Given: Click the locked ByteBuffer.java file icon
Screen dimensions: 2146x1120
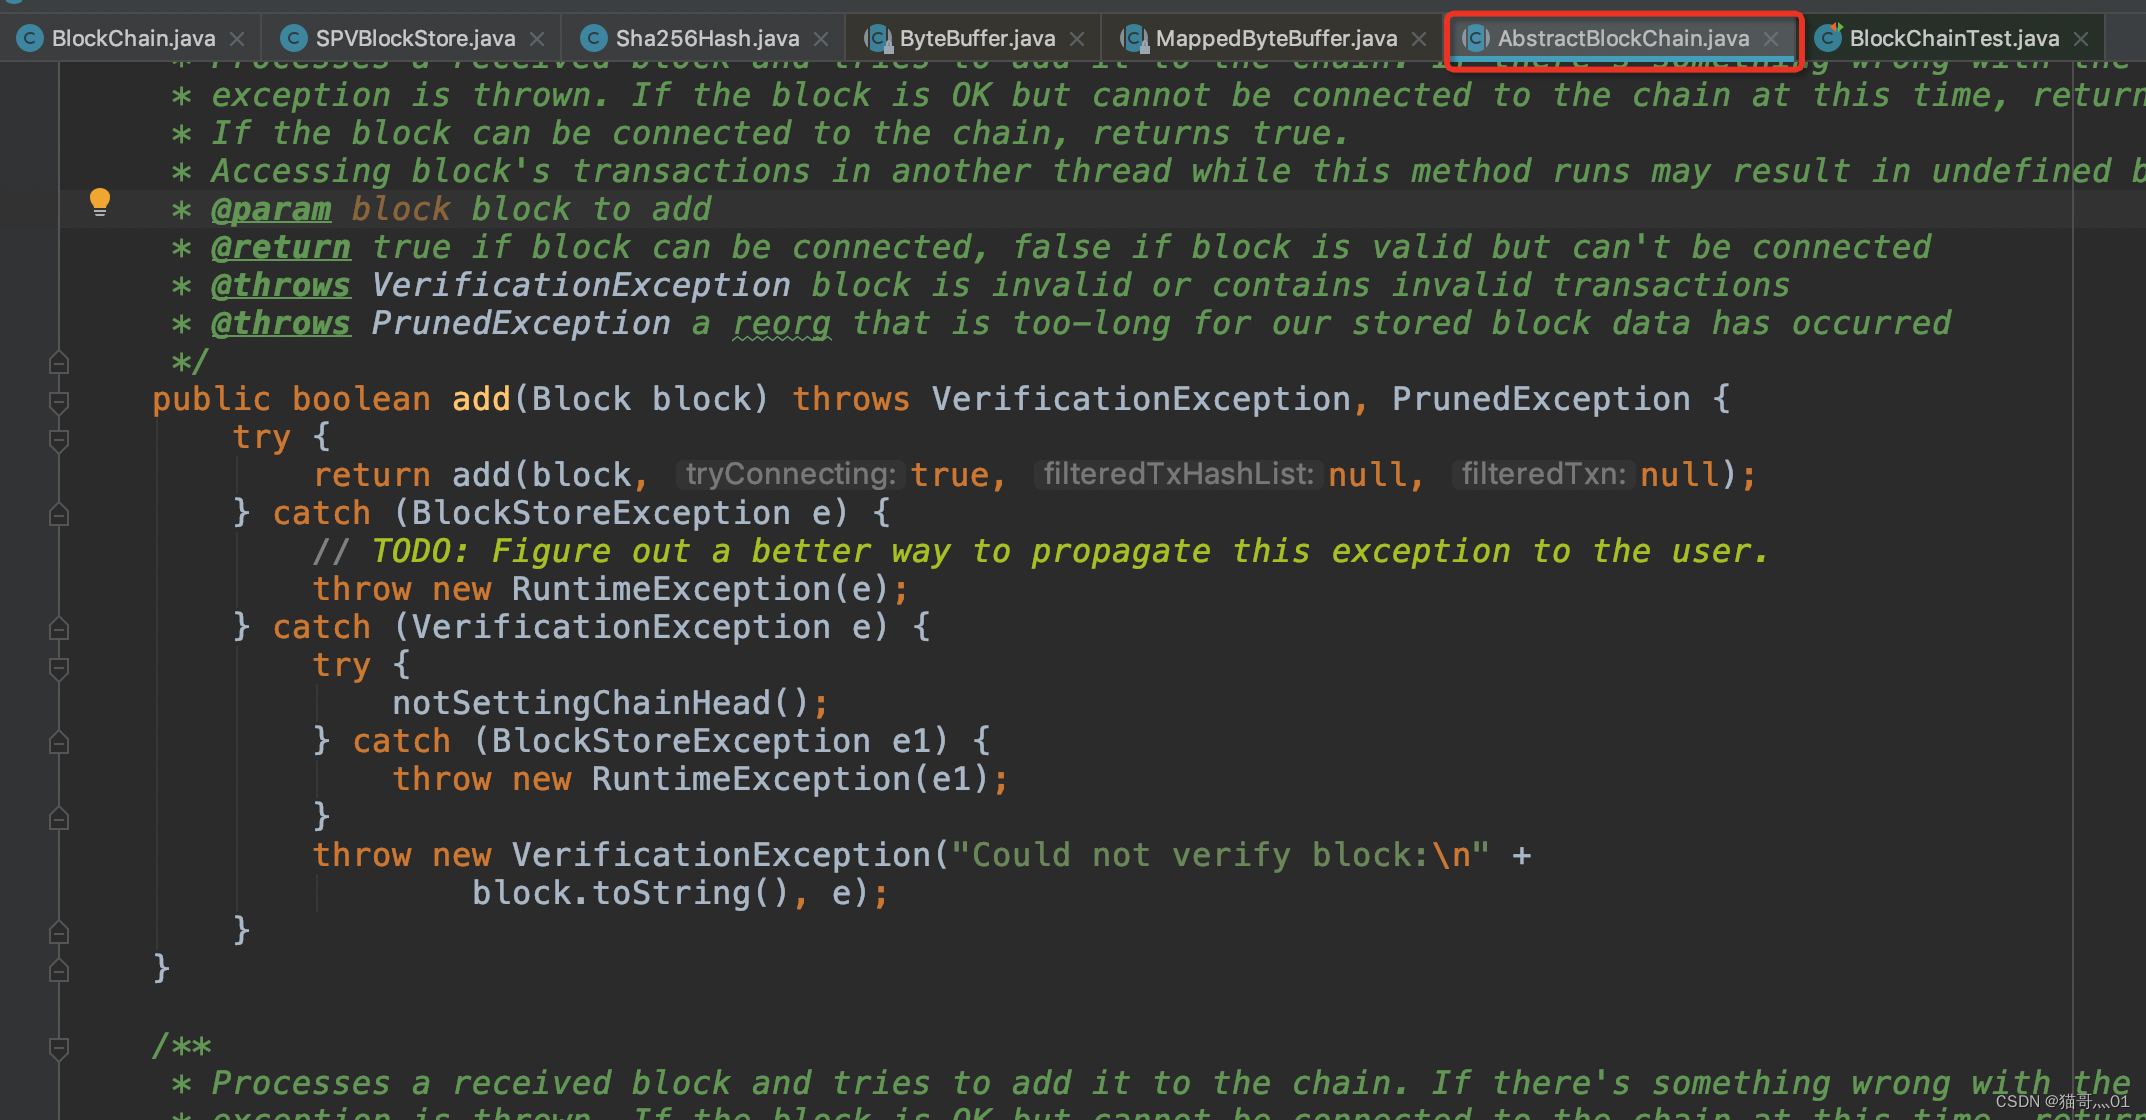Looking at the screenshot, I should click(x=877, y=39).
